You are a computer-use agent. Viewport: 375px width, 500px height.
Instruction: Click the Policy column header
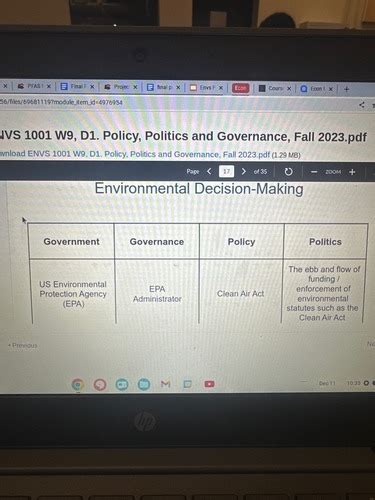point(241,242)
